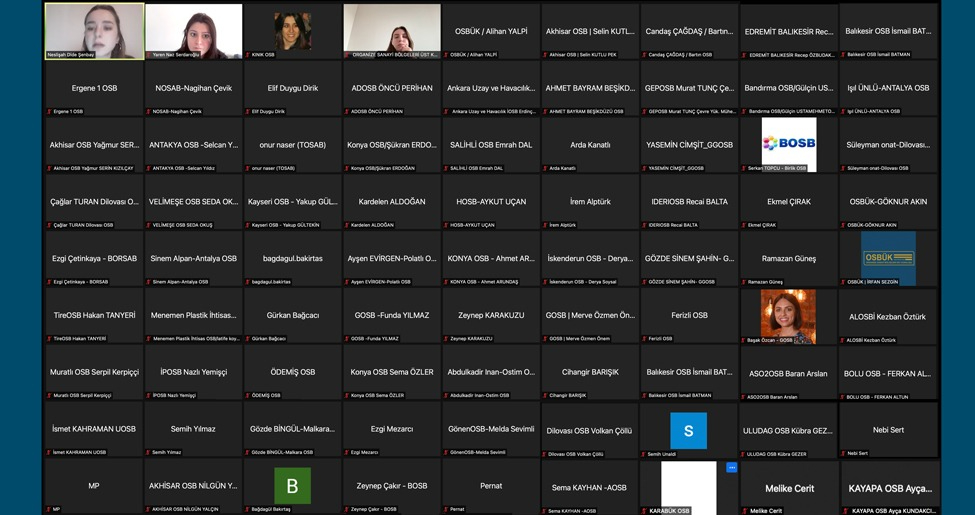Select the SALİHLİ OSB Emrah DAL tile
This screenshot has height=515, width=975.
click(491, 145)
